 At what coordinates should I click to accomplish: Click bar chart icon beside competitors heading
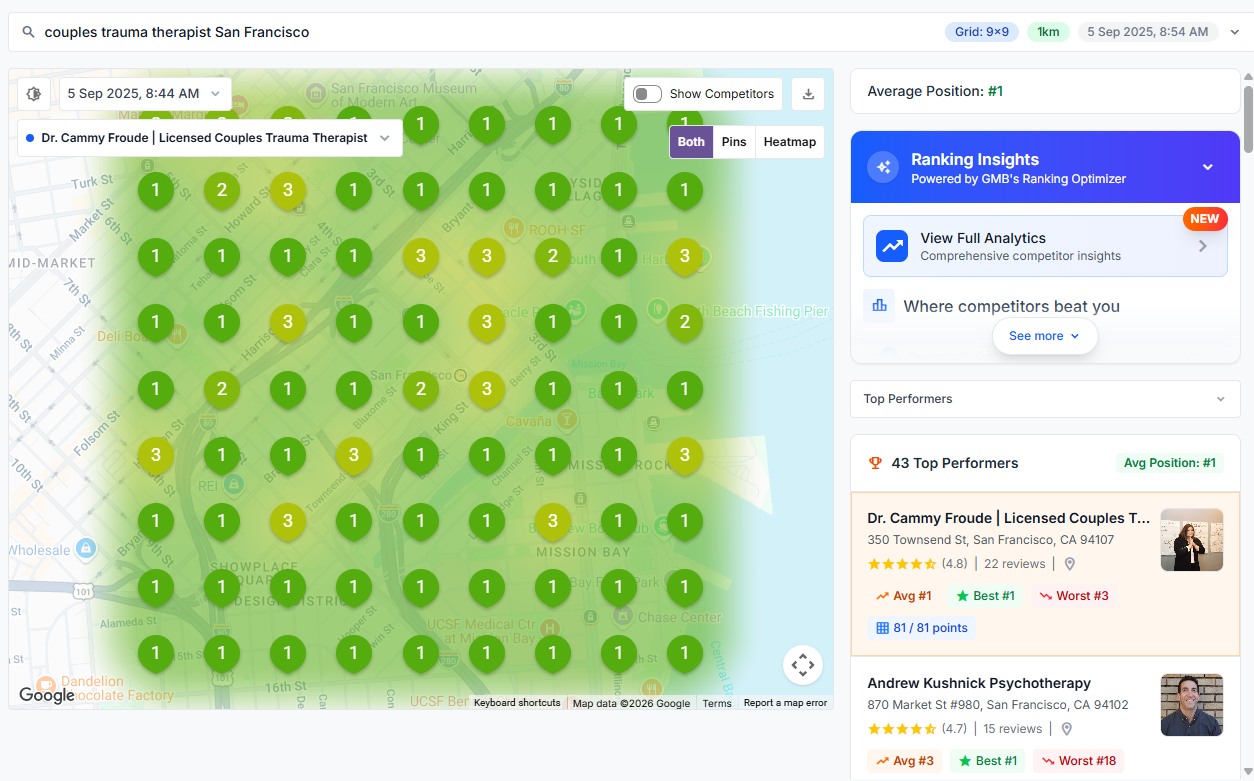point(880,306)
